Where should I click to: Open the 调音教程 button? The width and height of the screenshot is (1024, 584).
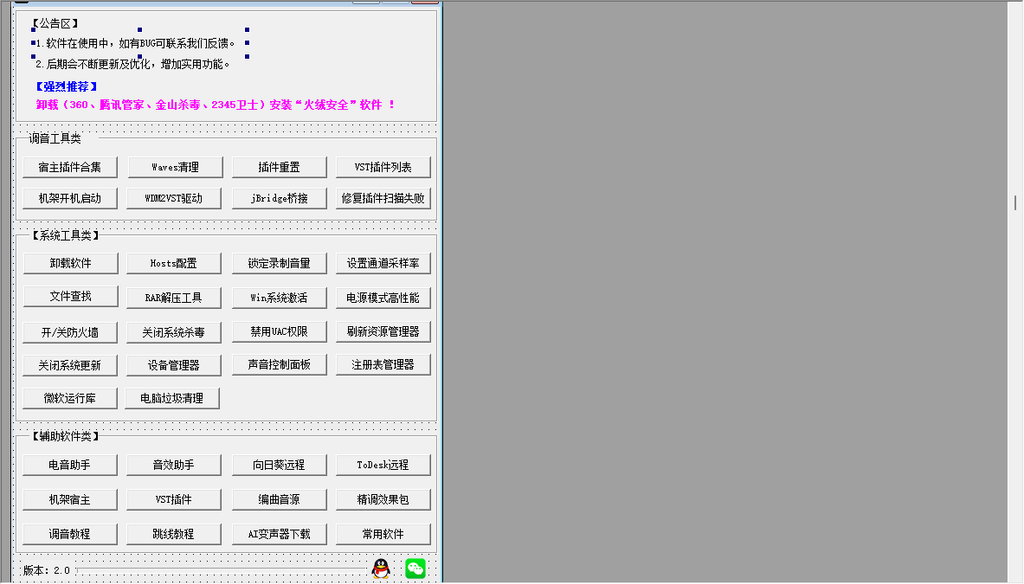pyautogui.click(x=70, y=534)
